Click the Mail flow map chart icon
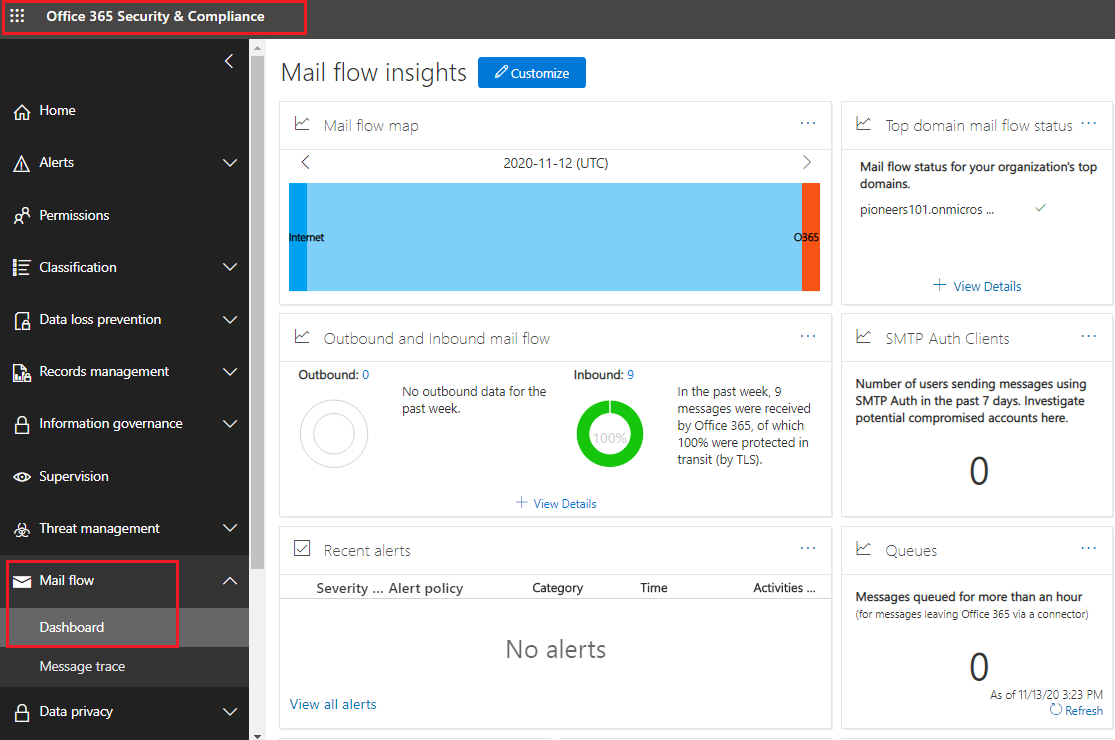The height and width of the screenshot is (740, 1115). click(302, 124)
